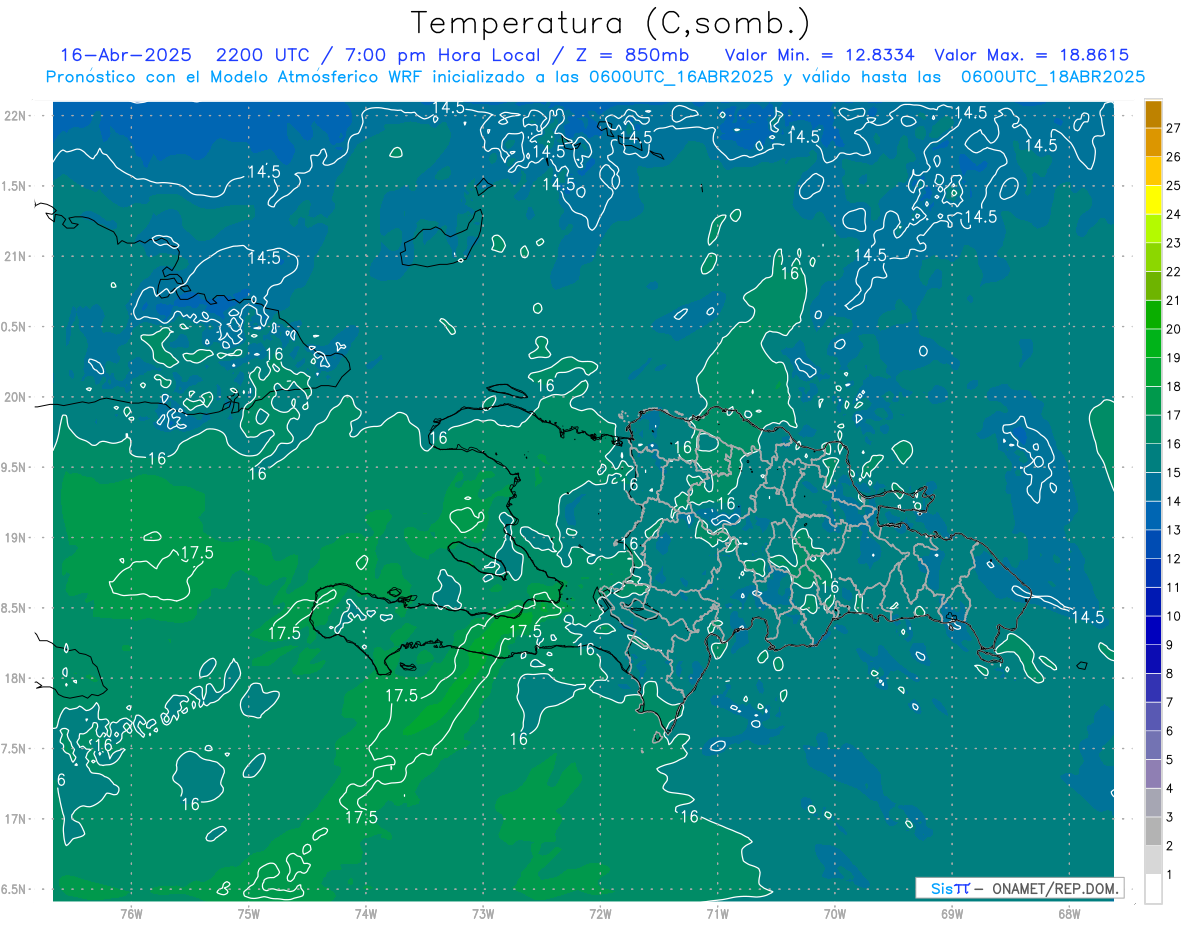This screenshot has height=927, width=1200.
Task: Click the 'Valor Min. = 12.8334' readout
Action: click(822, 55)
